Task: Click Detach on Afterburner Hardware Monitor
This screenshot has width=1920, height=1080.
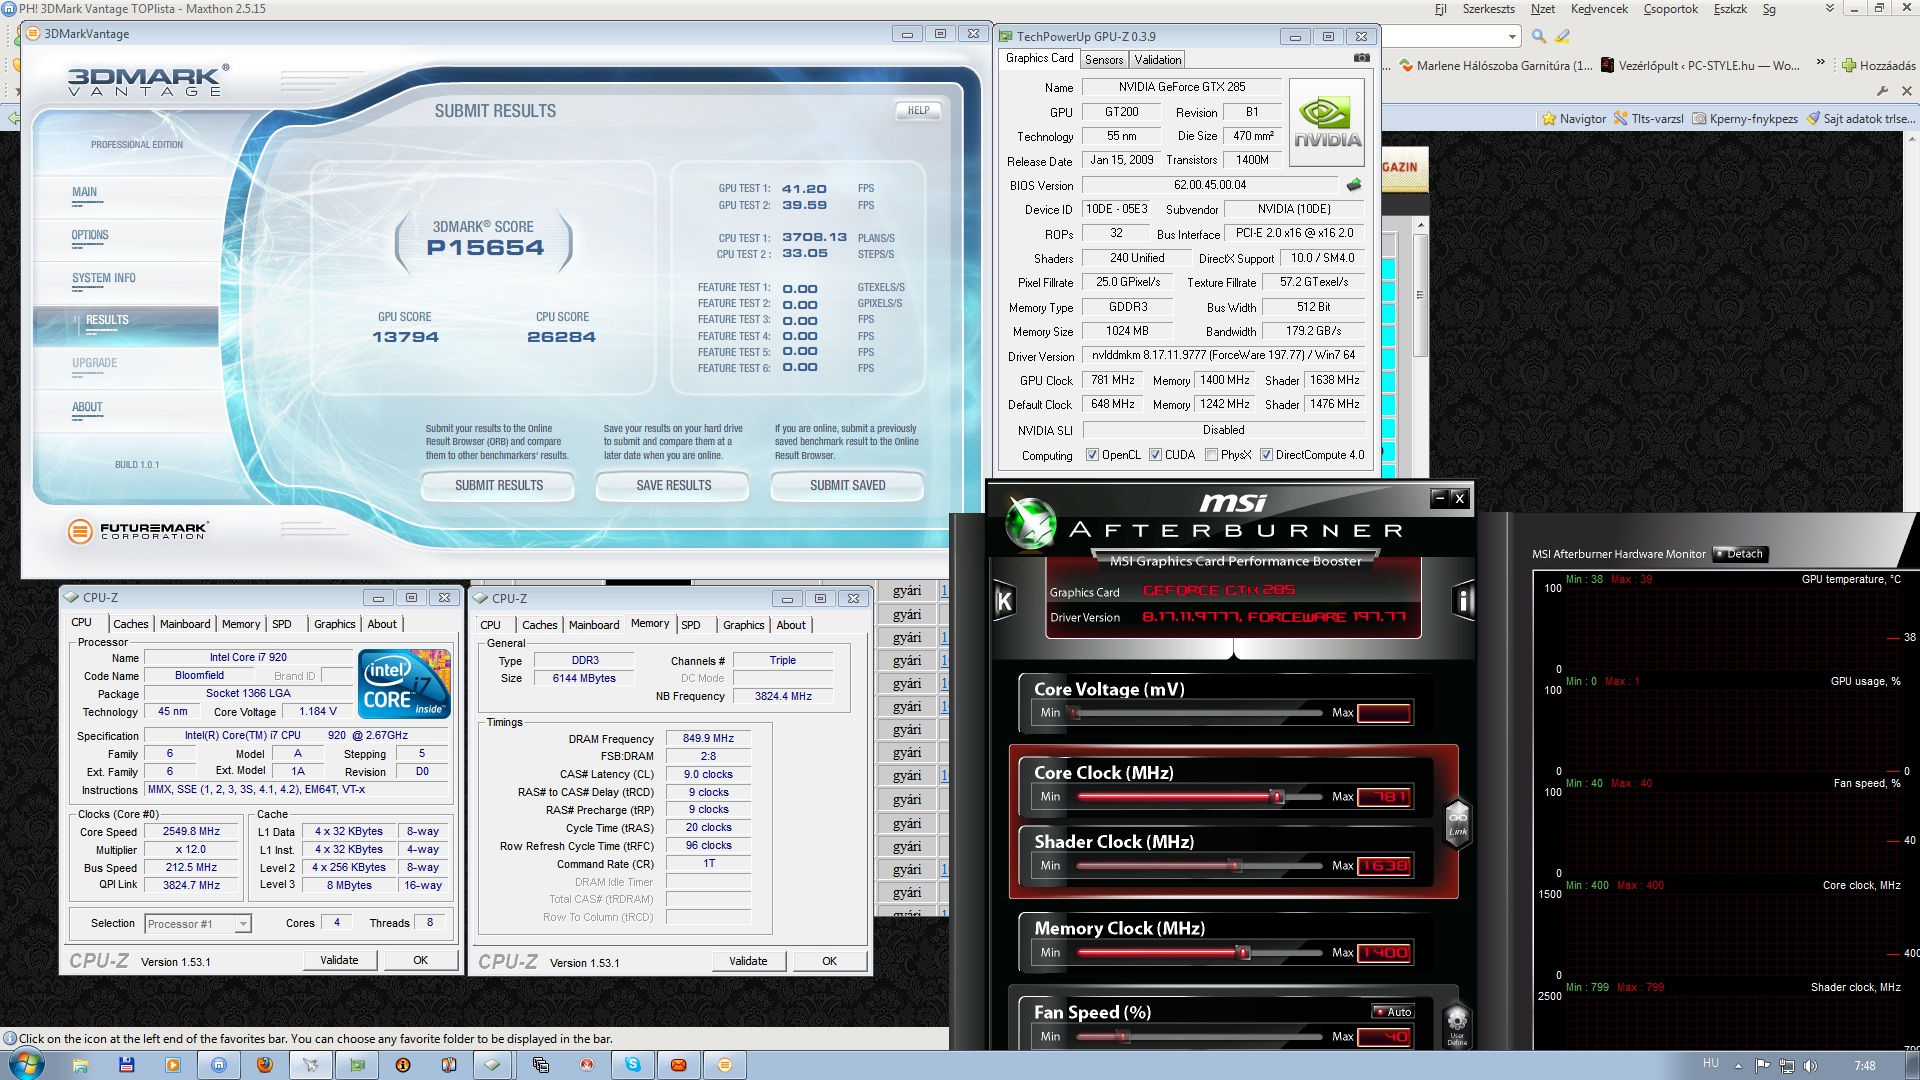Action: (x=1739, y=554)
